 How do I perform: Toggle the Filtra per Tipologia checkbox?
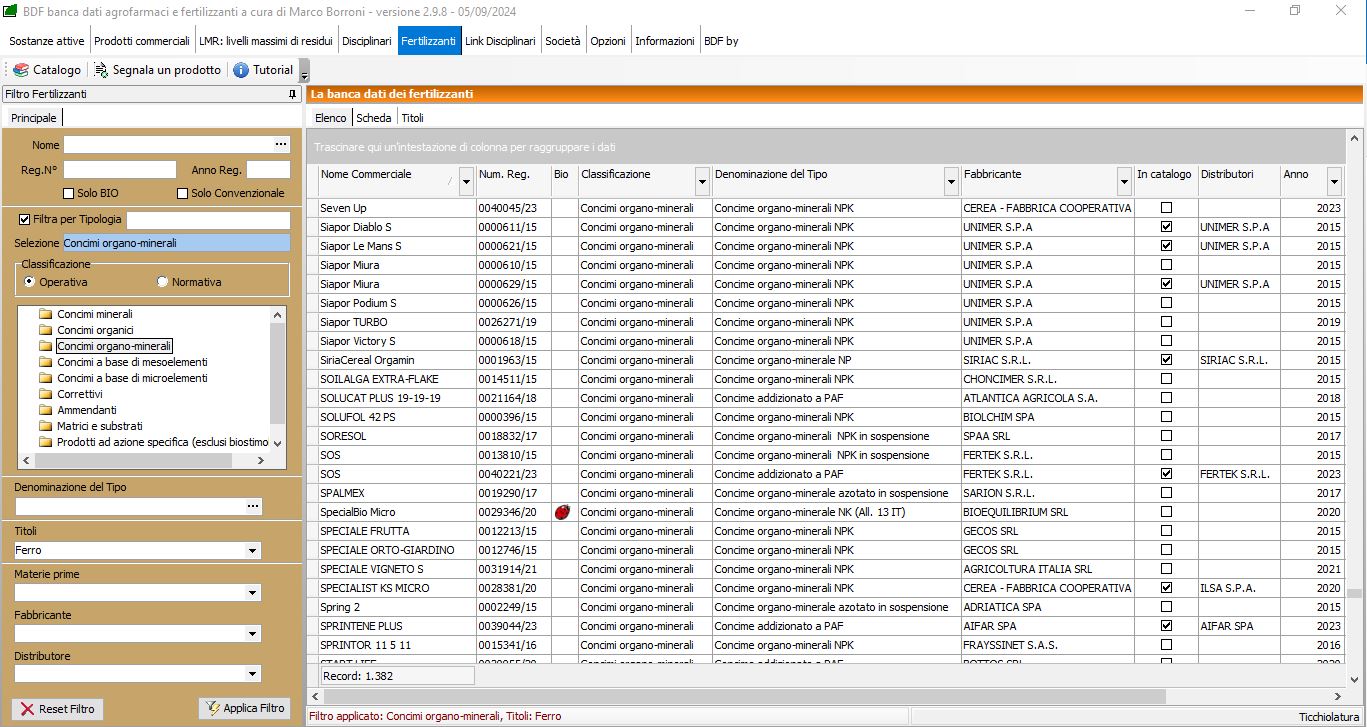click(x=25, y=219)
